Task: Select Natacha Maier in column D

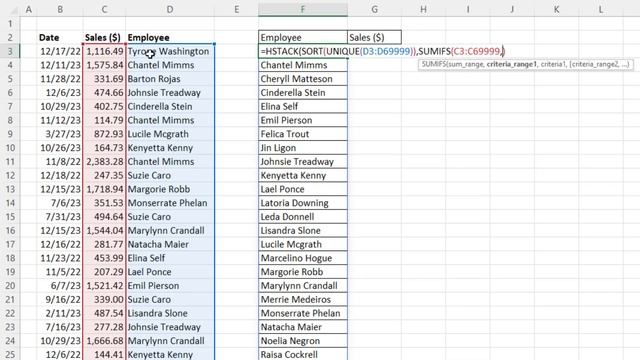Action: [x=170, y=244]
